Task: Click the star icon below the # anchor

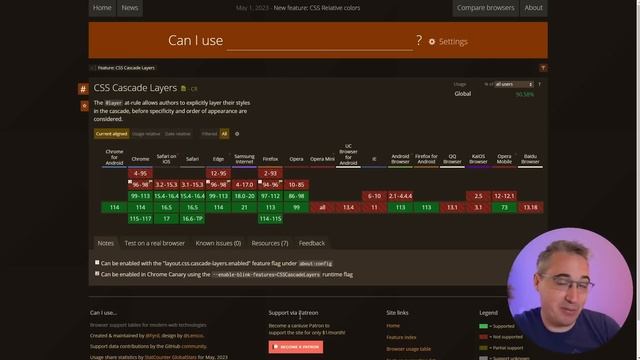Action: (x=84, y=106)
